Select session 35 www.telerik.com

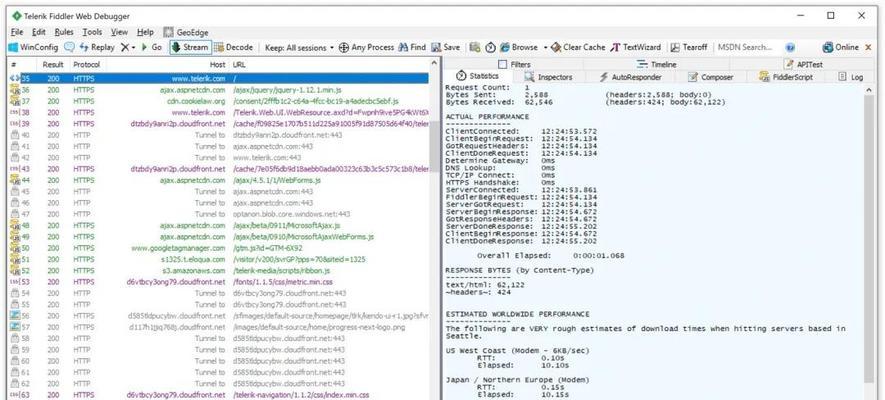click(218, 78)
